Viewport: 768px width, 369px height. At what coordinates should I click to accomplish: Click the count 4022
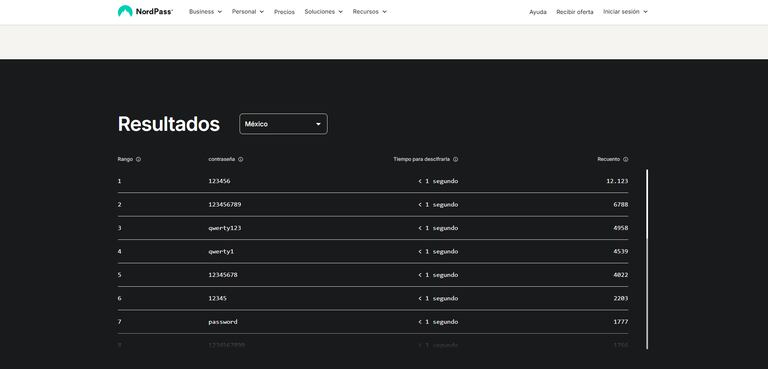click(621, 275)
